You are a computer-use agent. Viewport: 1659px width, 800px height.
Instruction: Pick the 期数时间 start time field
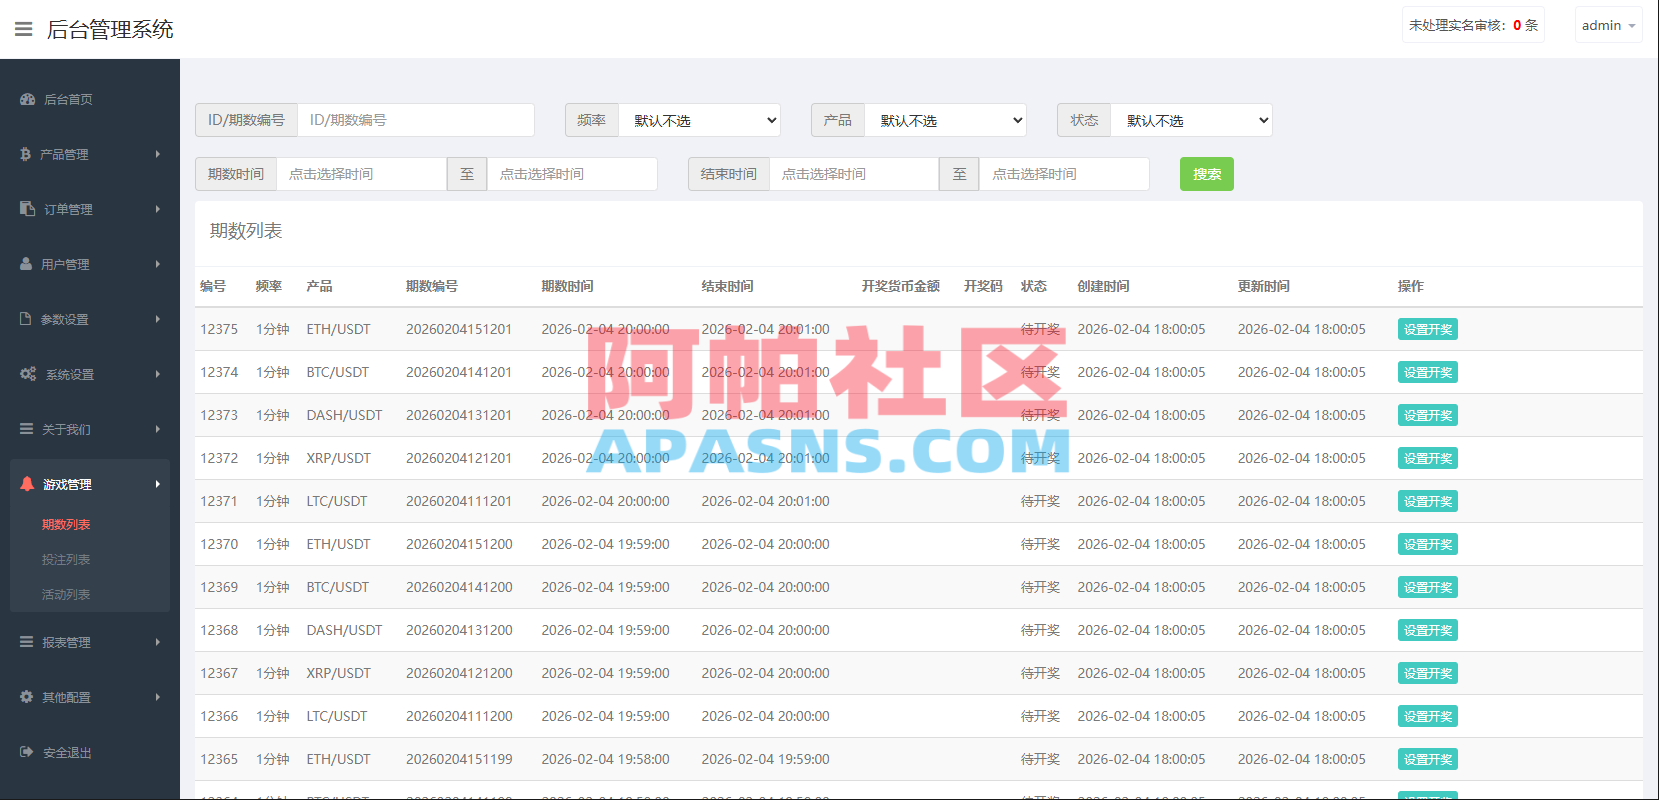361,174
